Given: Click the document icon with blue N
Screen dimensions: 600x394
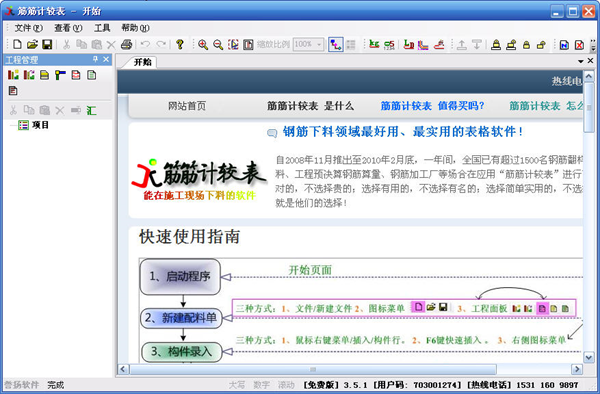Looking at the screenshot, I should [x=564, y=45].
